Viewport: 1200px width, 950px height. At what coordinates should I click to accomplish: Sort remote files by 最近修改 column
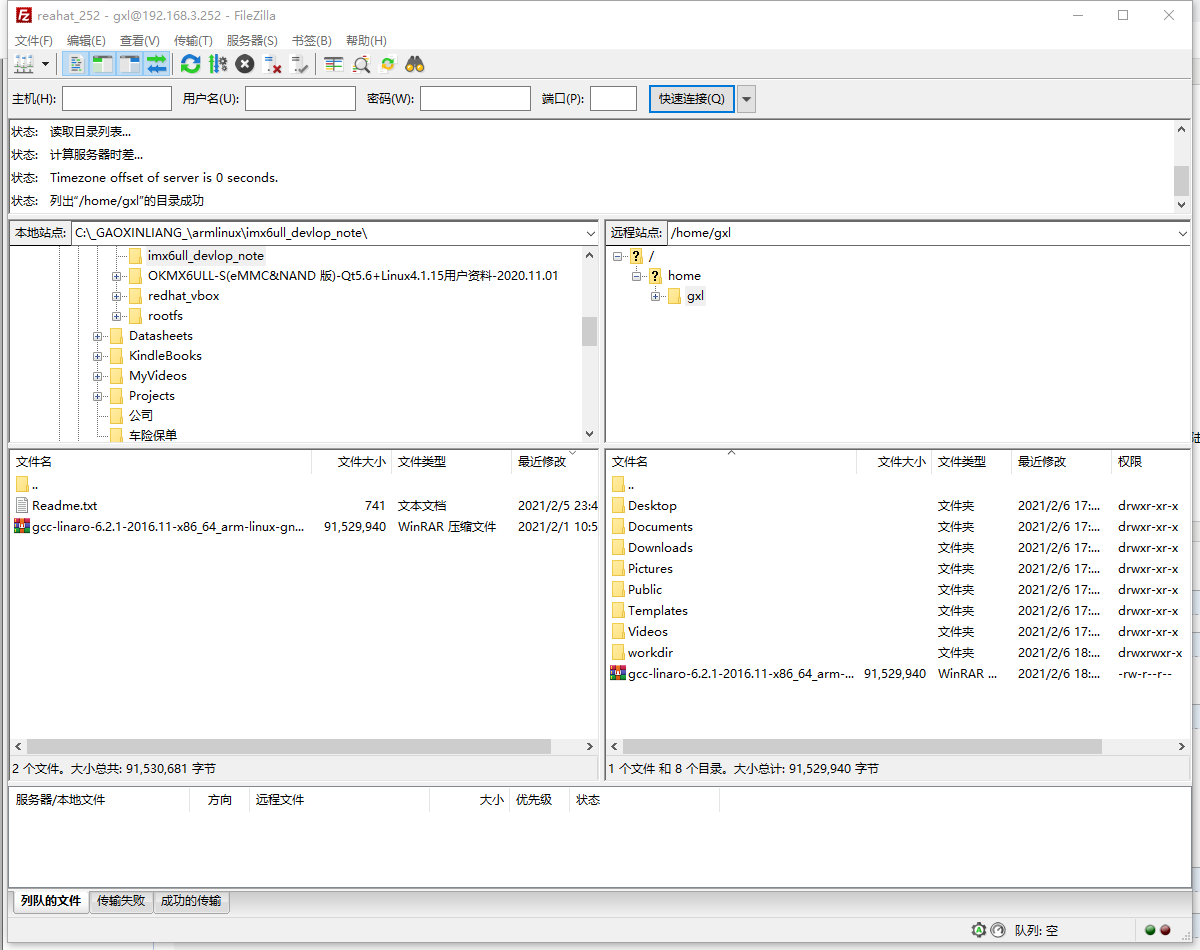tap(1061, 462)
